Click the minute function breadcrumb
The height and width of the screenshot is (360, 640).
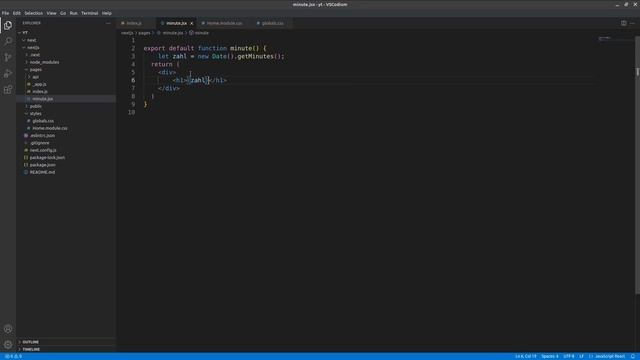click(x=202, y=33)
